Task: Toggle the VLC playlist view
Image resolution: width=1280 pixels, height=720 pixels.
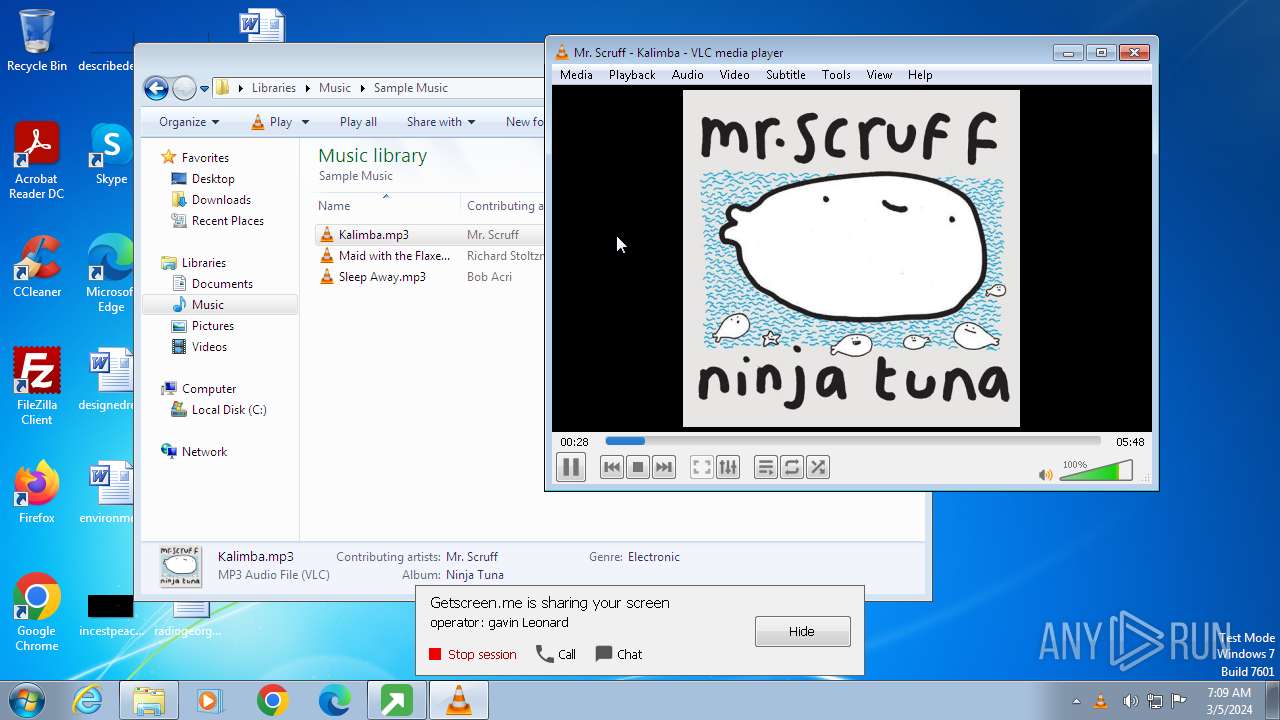Action: tap(766, 467)
